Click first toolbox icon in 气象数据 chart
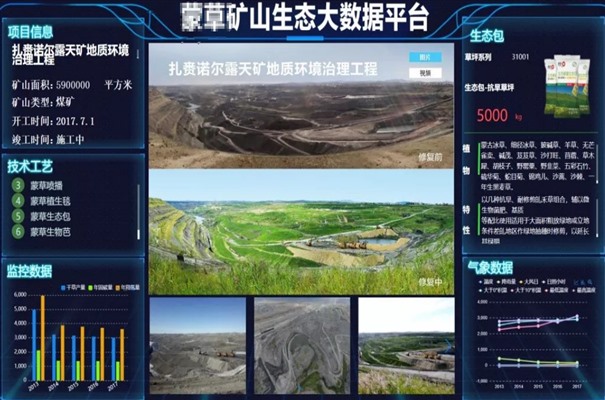605x400 pixels. [x=576, y=282]
